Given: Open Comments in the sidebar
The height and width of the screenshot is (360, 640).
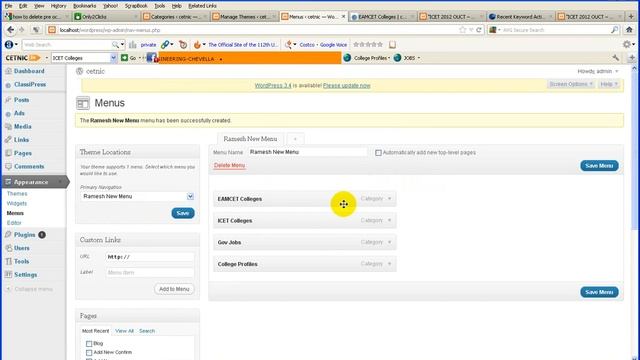Looking at the screenshot, I should [29, 167].
